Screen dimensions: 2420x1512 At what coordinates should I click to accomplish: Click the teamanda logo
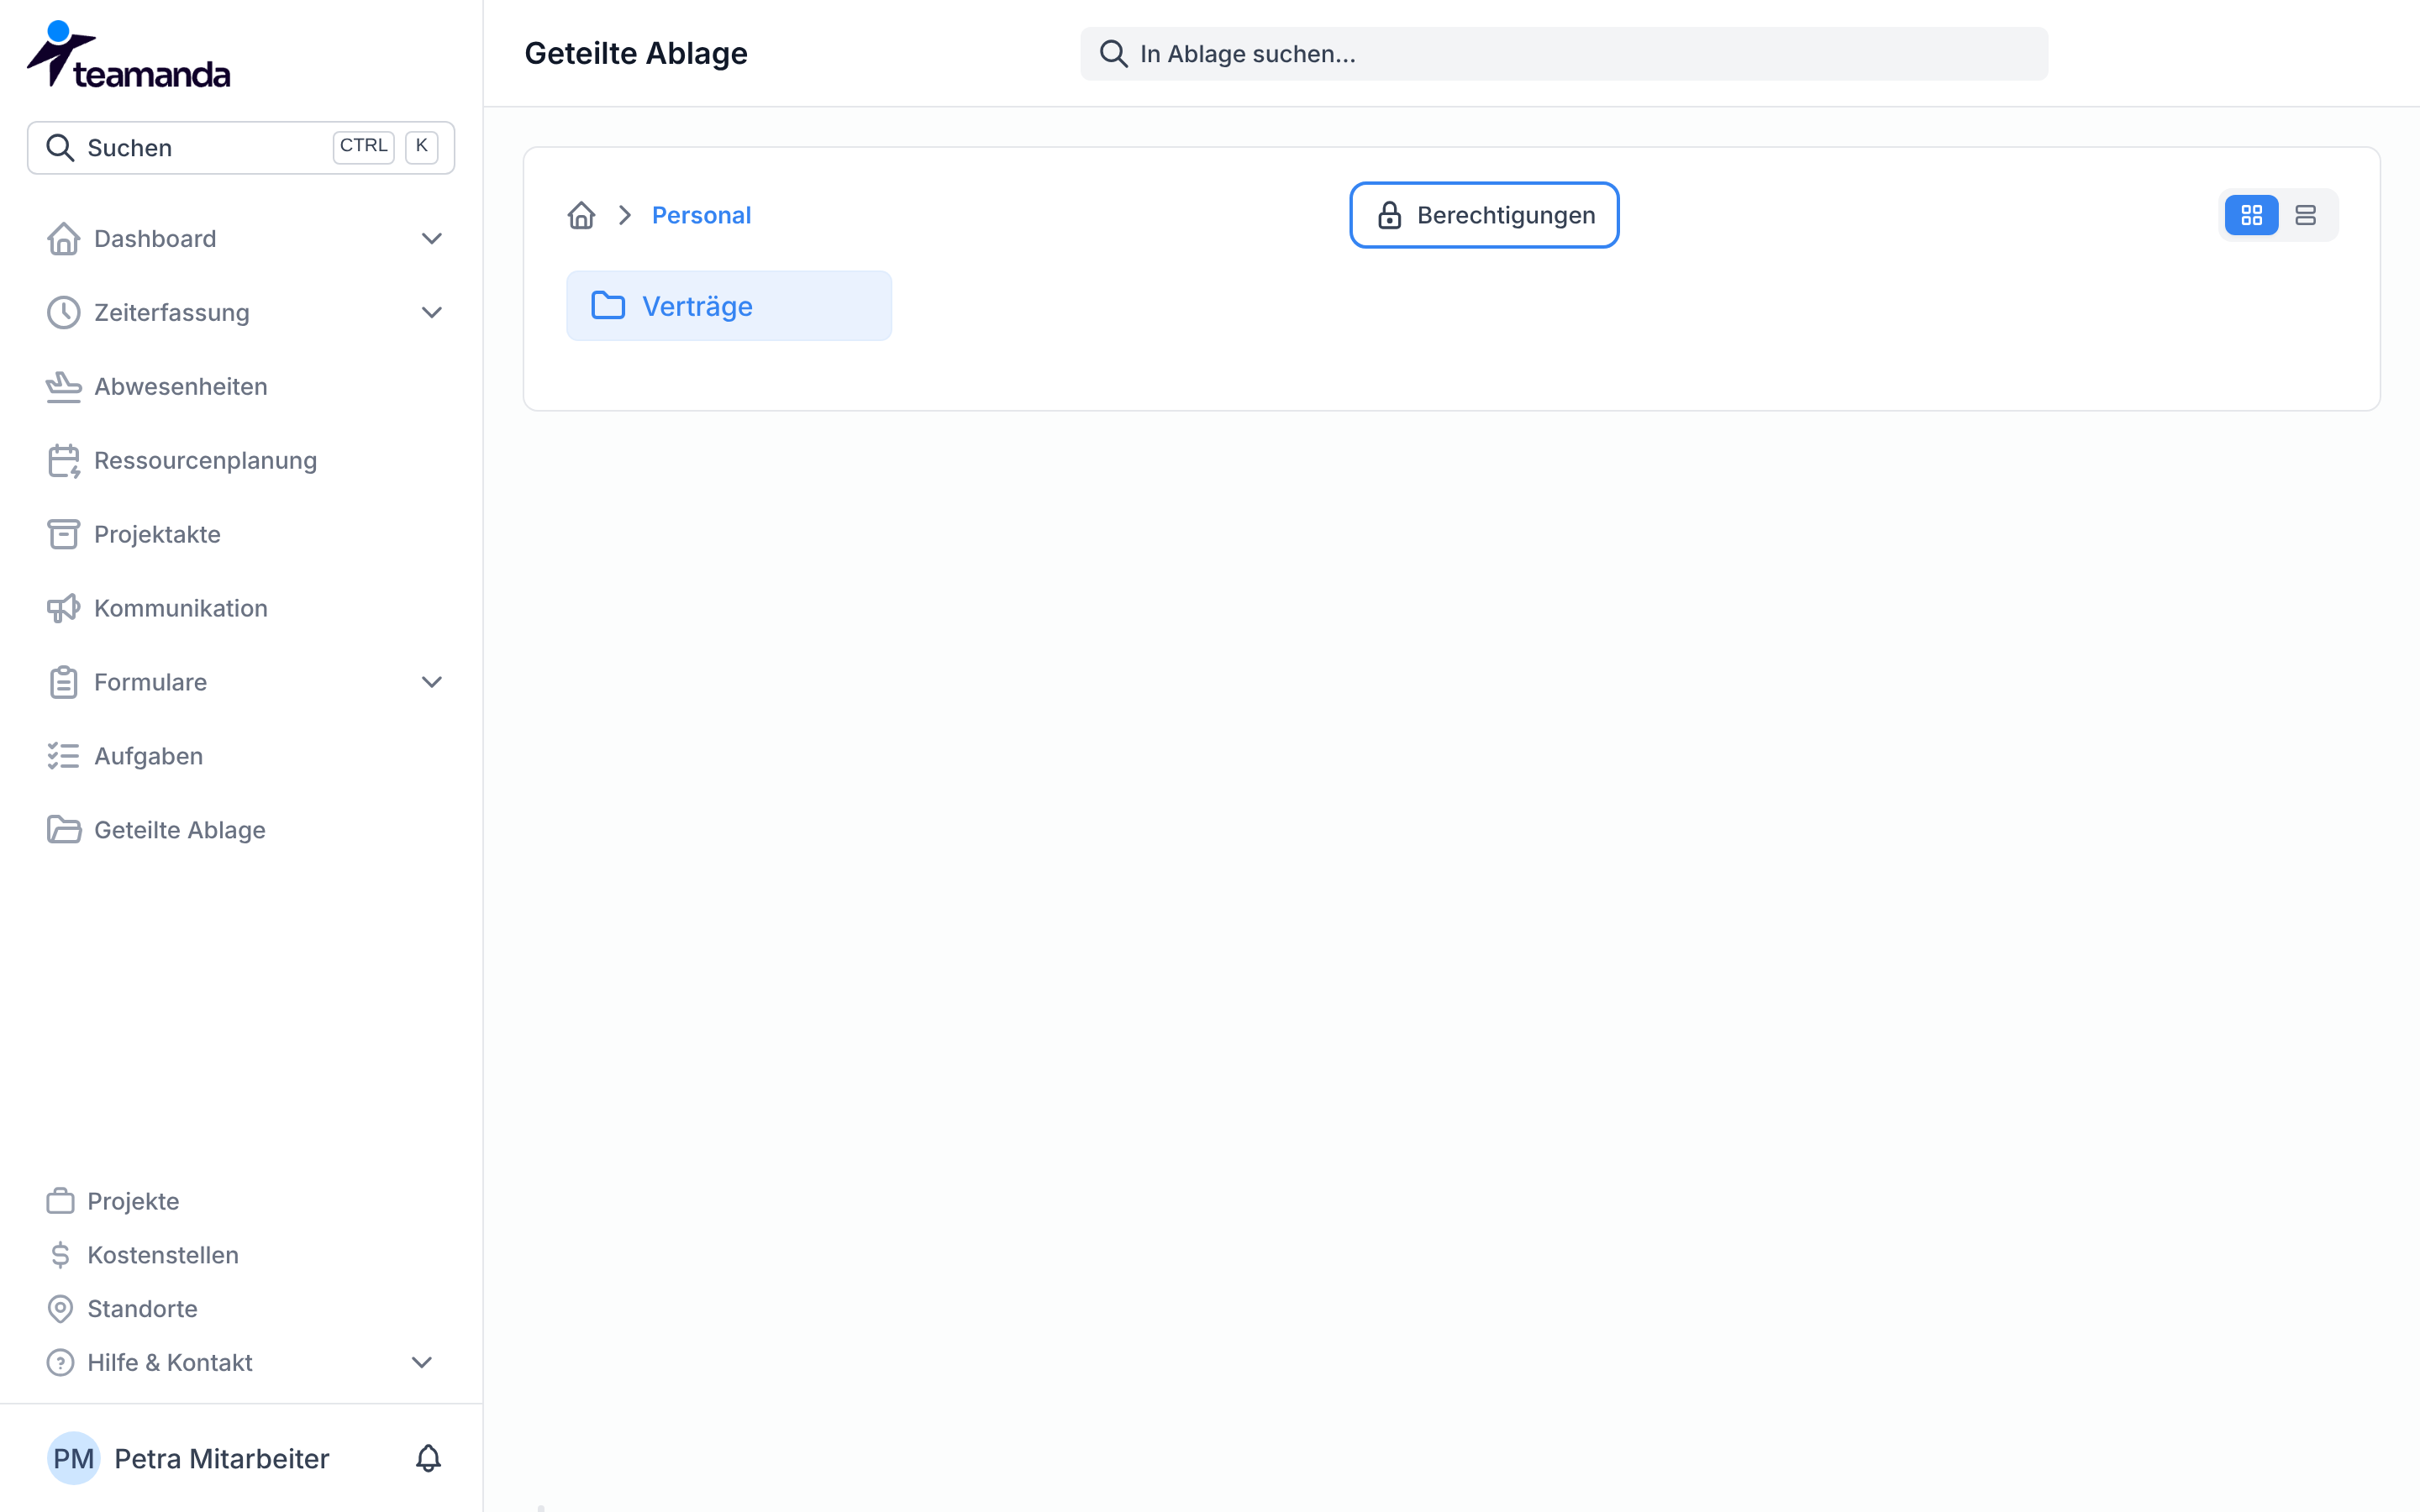128,55
